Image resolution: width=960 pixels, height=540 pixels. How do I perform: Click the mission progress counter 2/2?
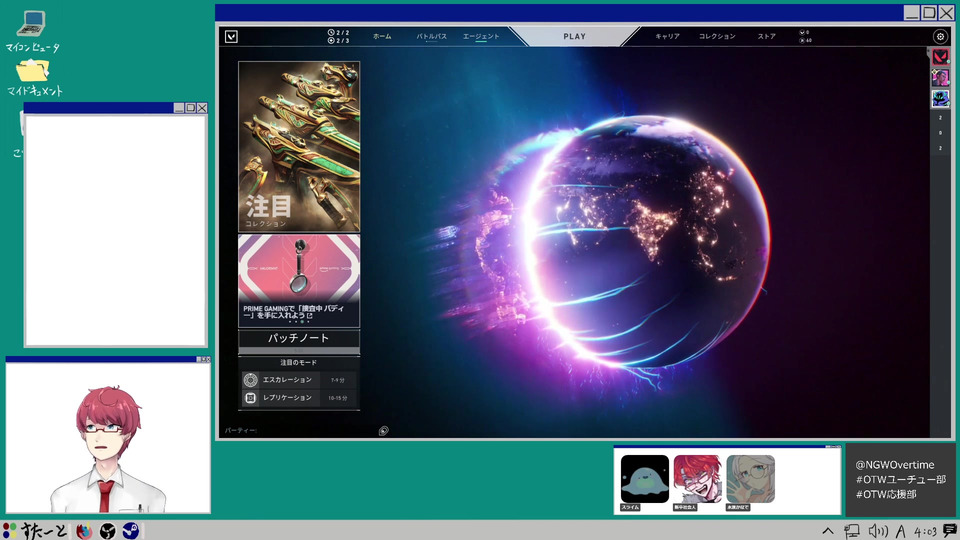tap(339, 33)
